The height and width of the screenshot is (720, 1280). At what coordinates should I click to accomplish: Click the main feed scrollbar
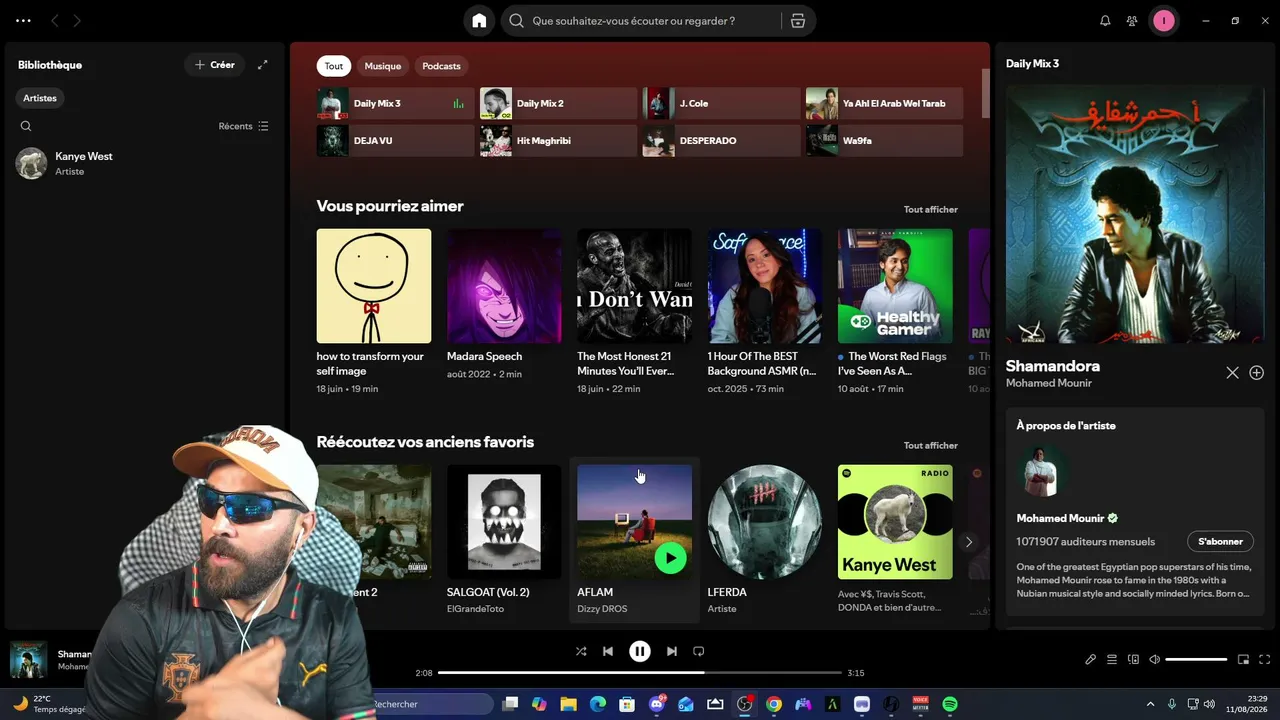click(985, 93)
